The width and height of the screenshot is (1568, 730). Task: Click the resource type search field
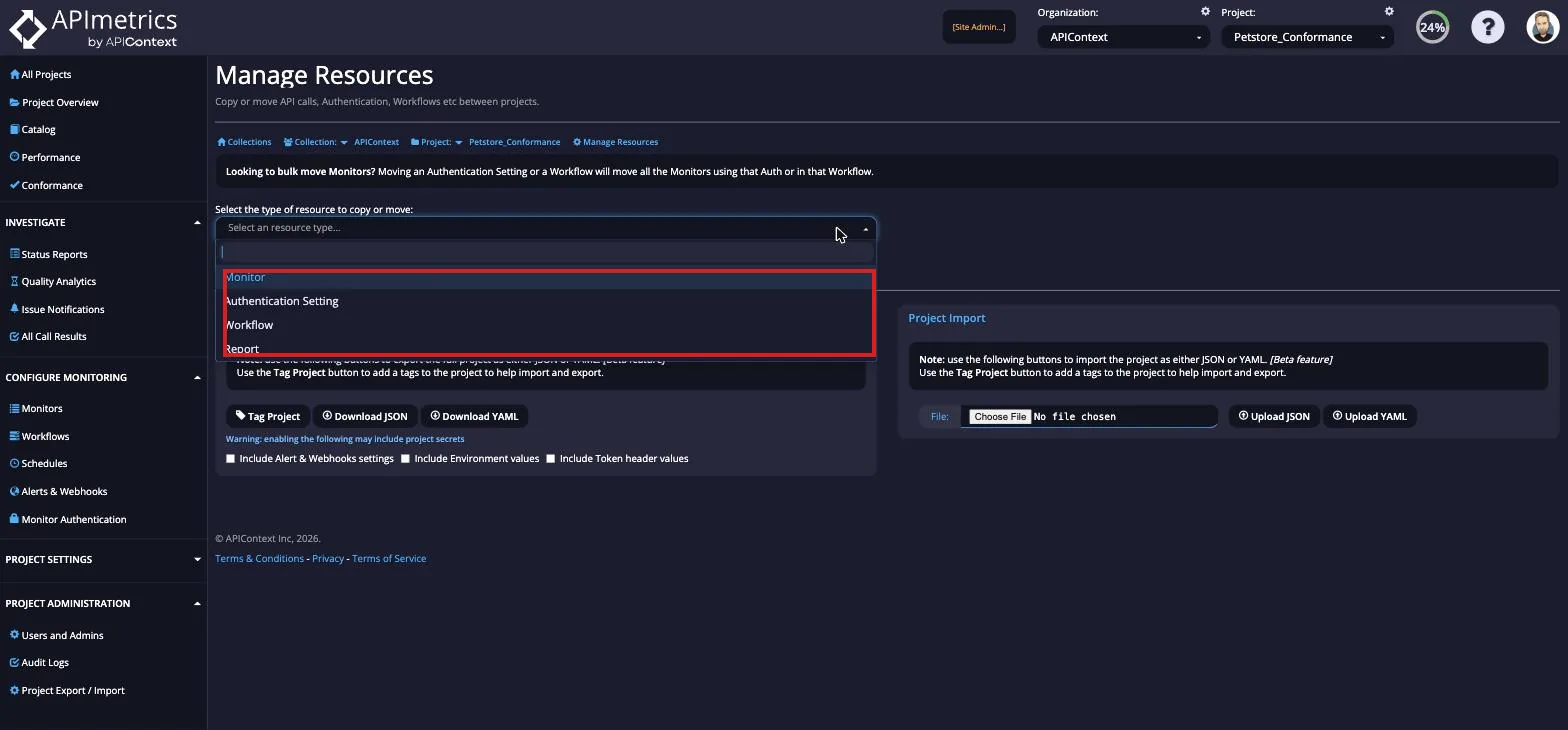(x=545, y=252)
